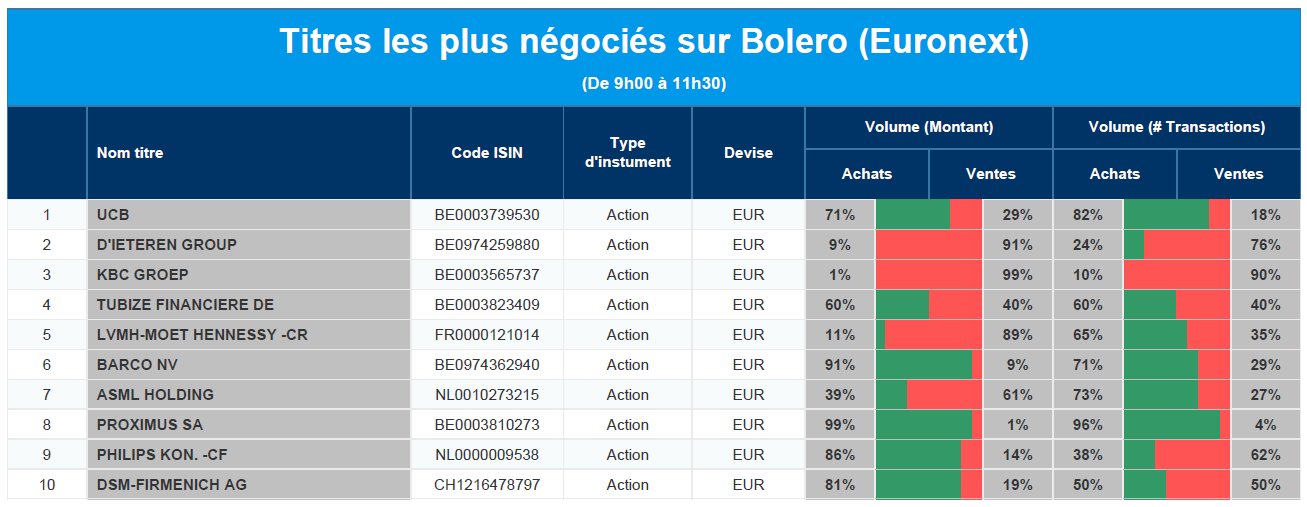The image size is (1307, 507).
Task: Click the 62% Ventes value for PHILIPS KON.
Action: pyautogui.click(x=1265, y=455)
